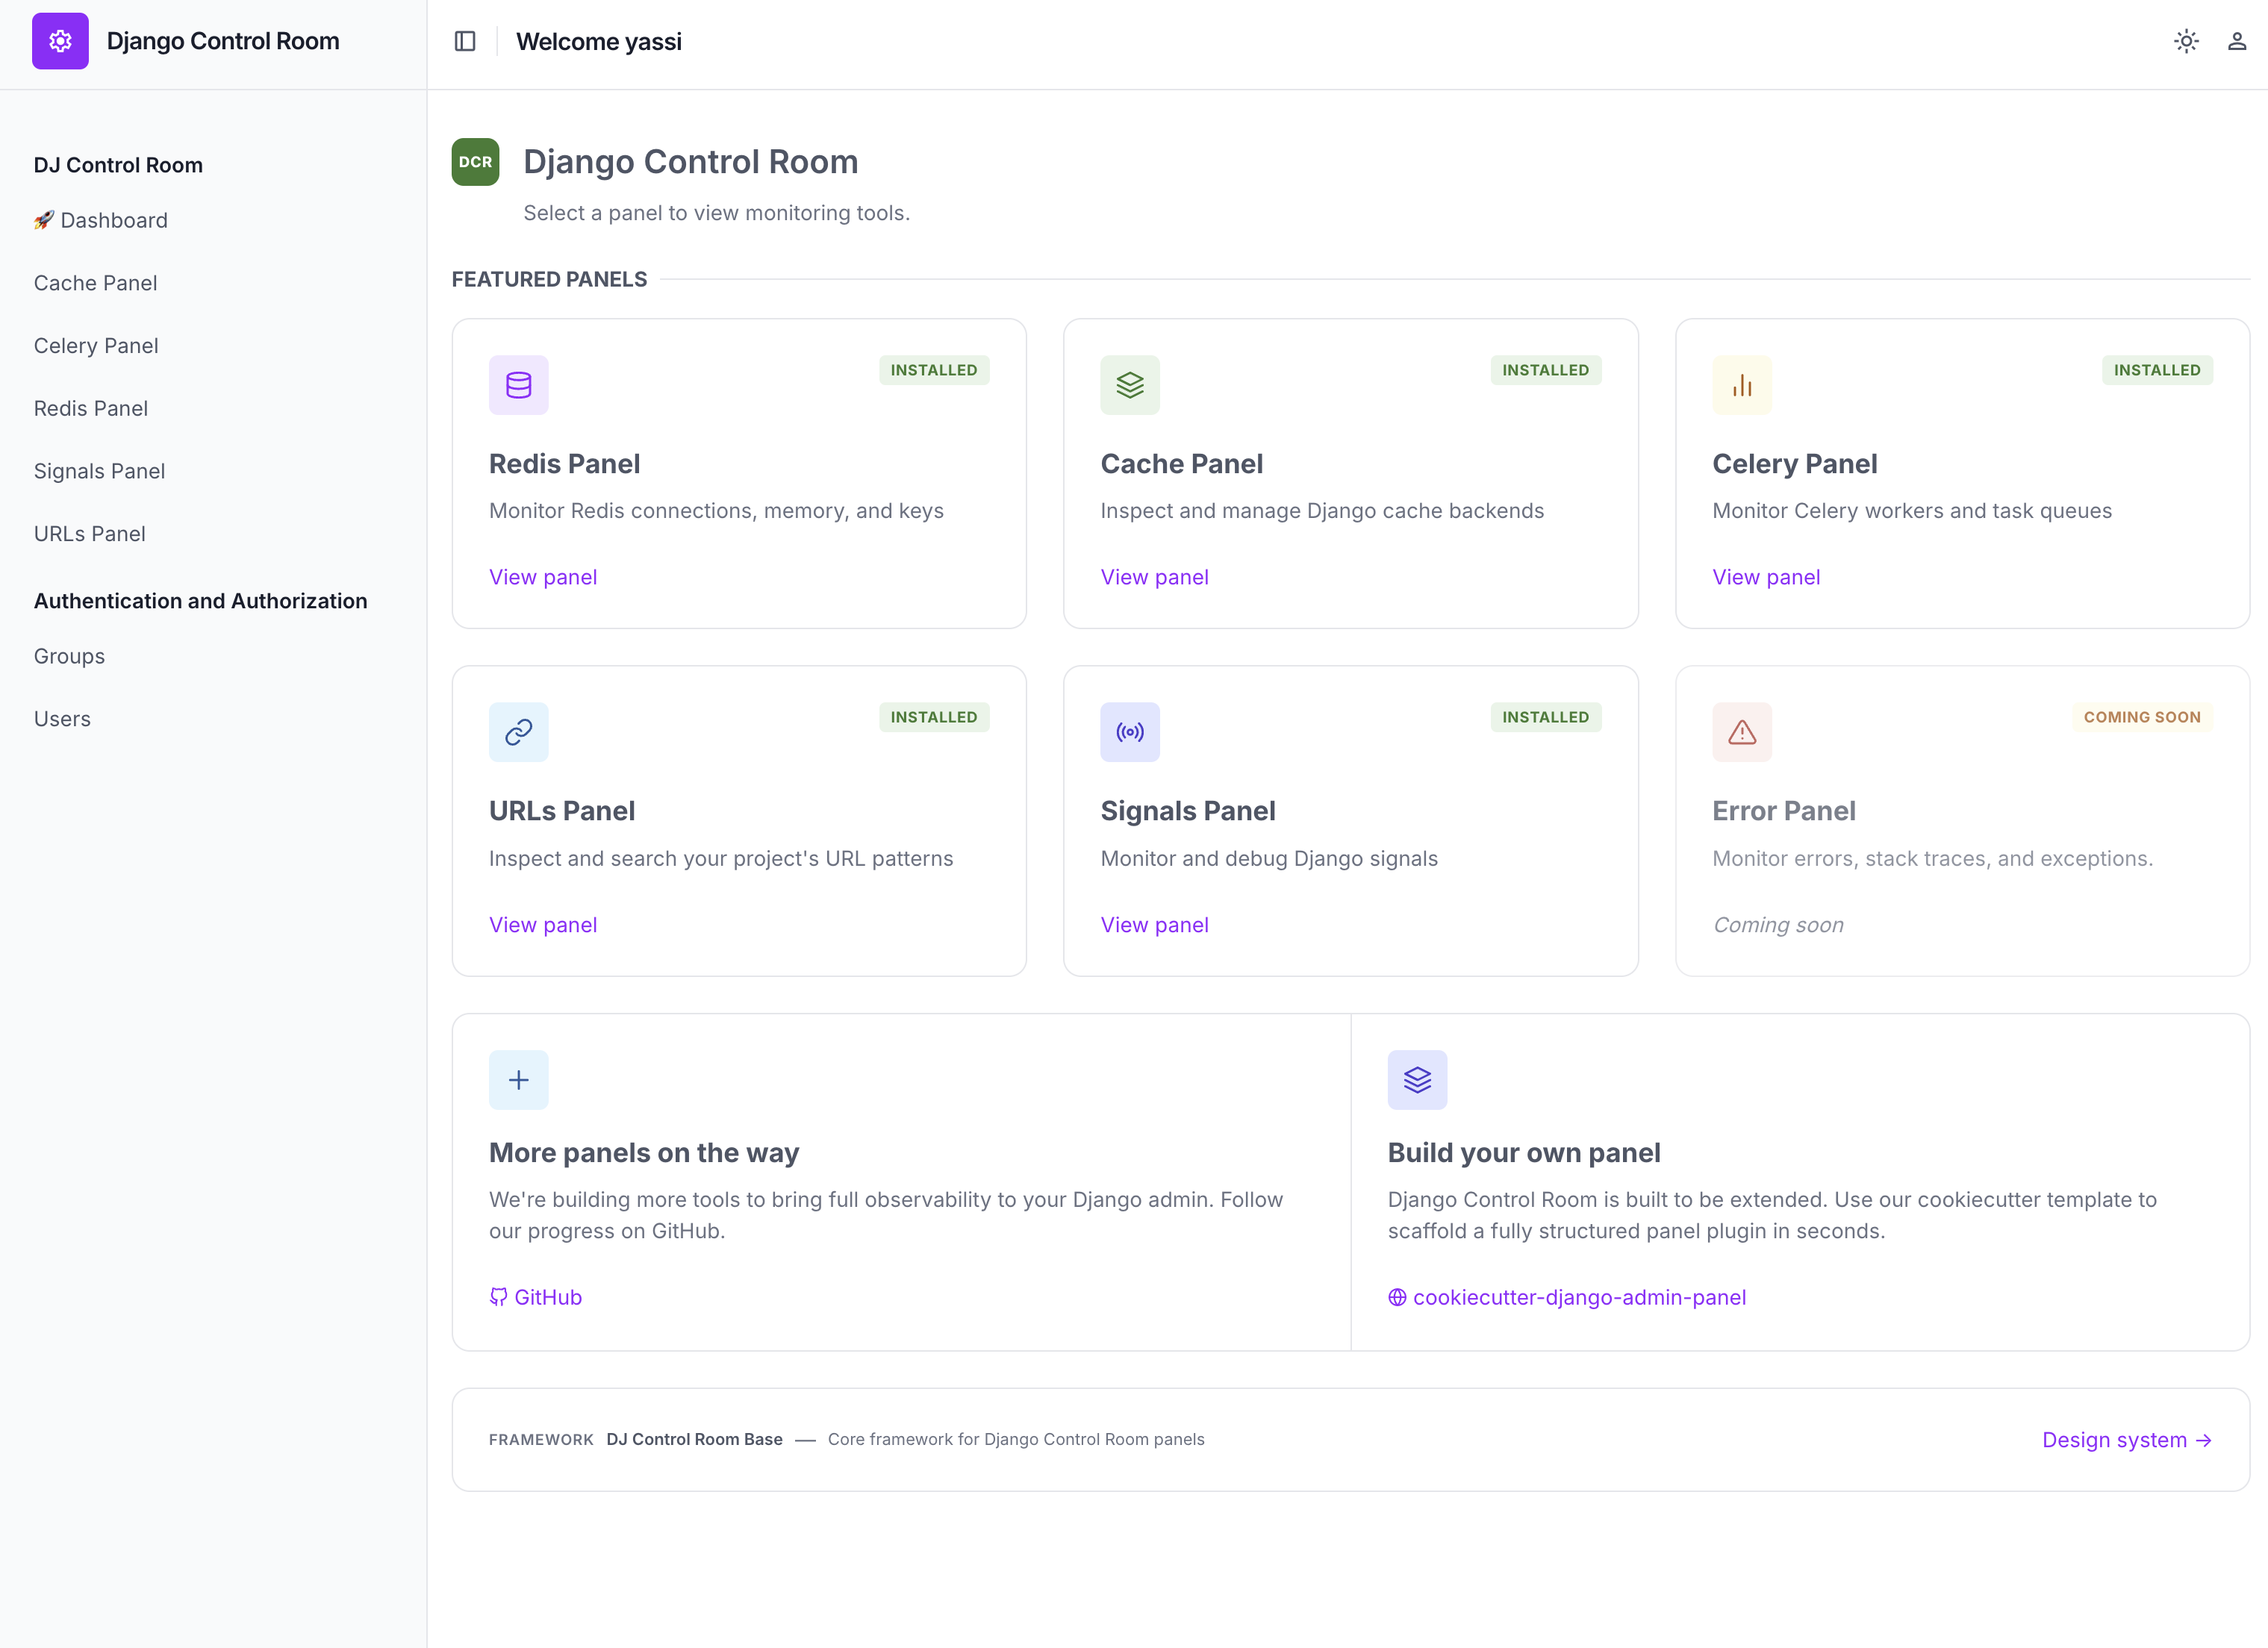
Task: Open the Design system link
Action: (2127, 1440)
